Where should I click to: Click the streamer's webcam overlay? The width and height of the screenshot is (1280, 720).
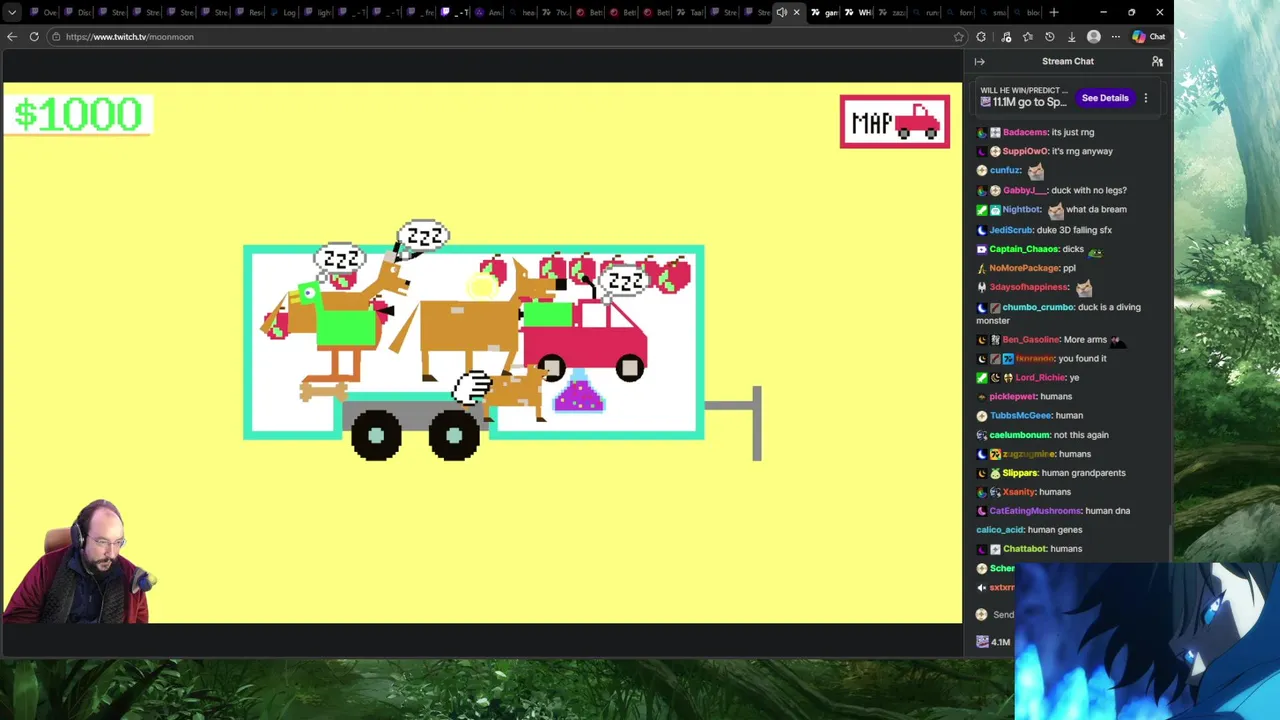(x=80, y=562)
